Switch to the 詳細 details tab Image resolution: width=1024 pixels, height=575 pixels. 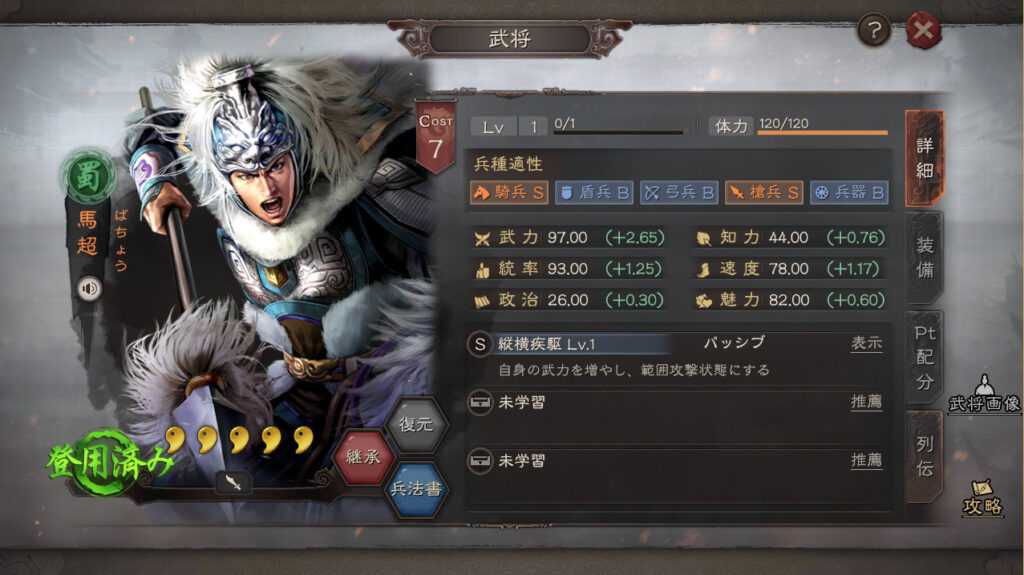pos(924,158)
